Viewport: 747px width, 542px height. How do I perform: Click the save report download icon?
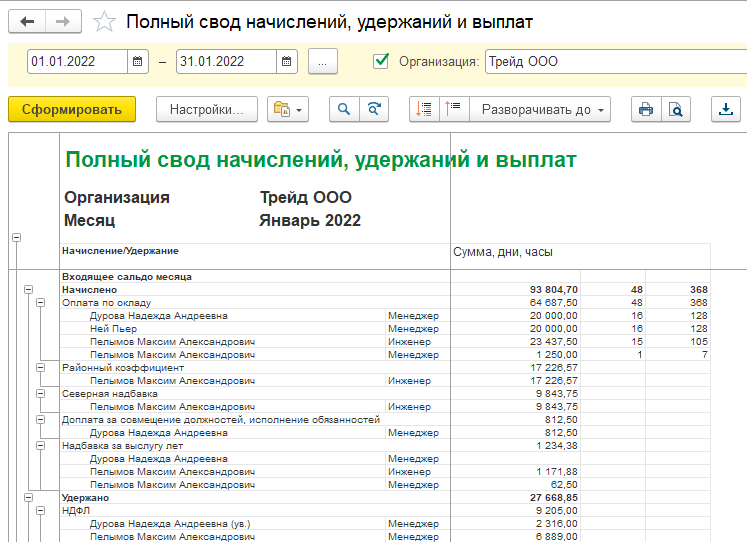[727, 109]
